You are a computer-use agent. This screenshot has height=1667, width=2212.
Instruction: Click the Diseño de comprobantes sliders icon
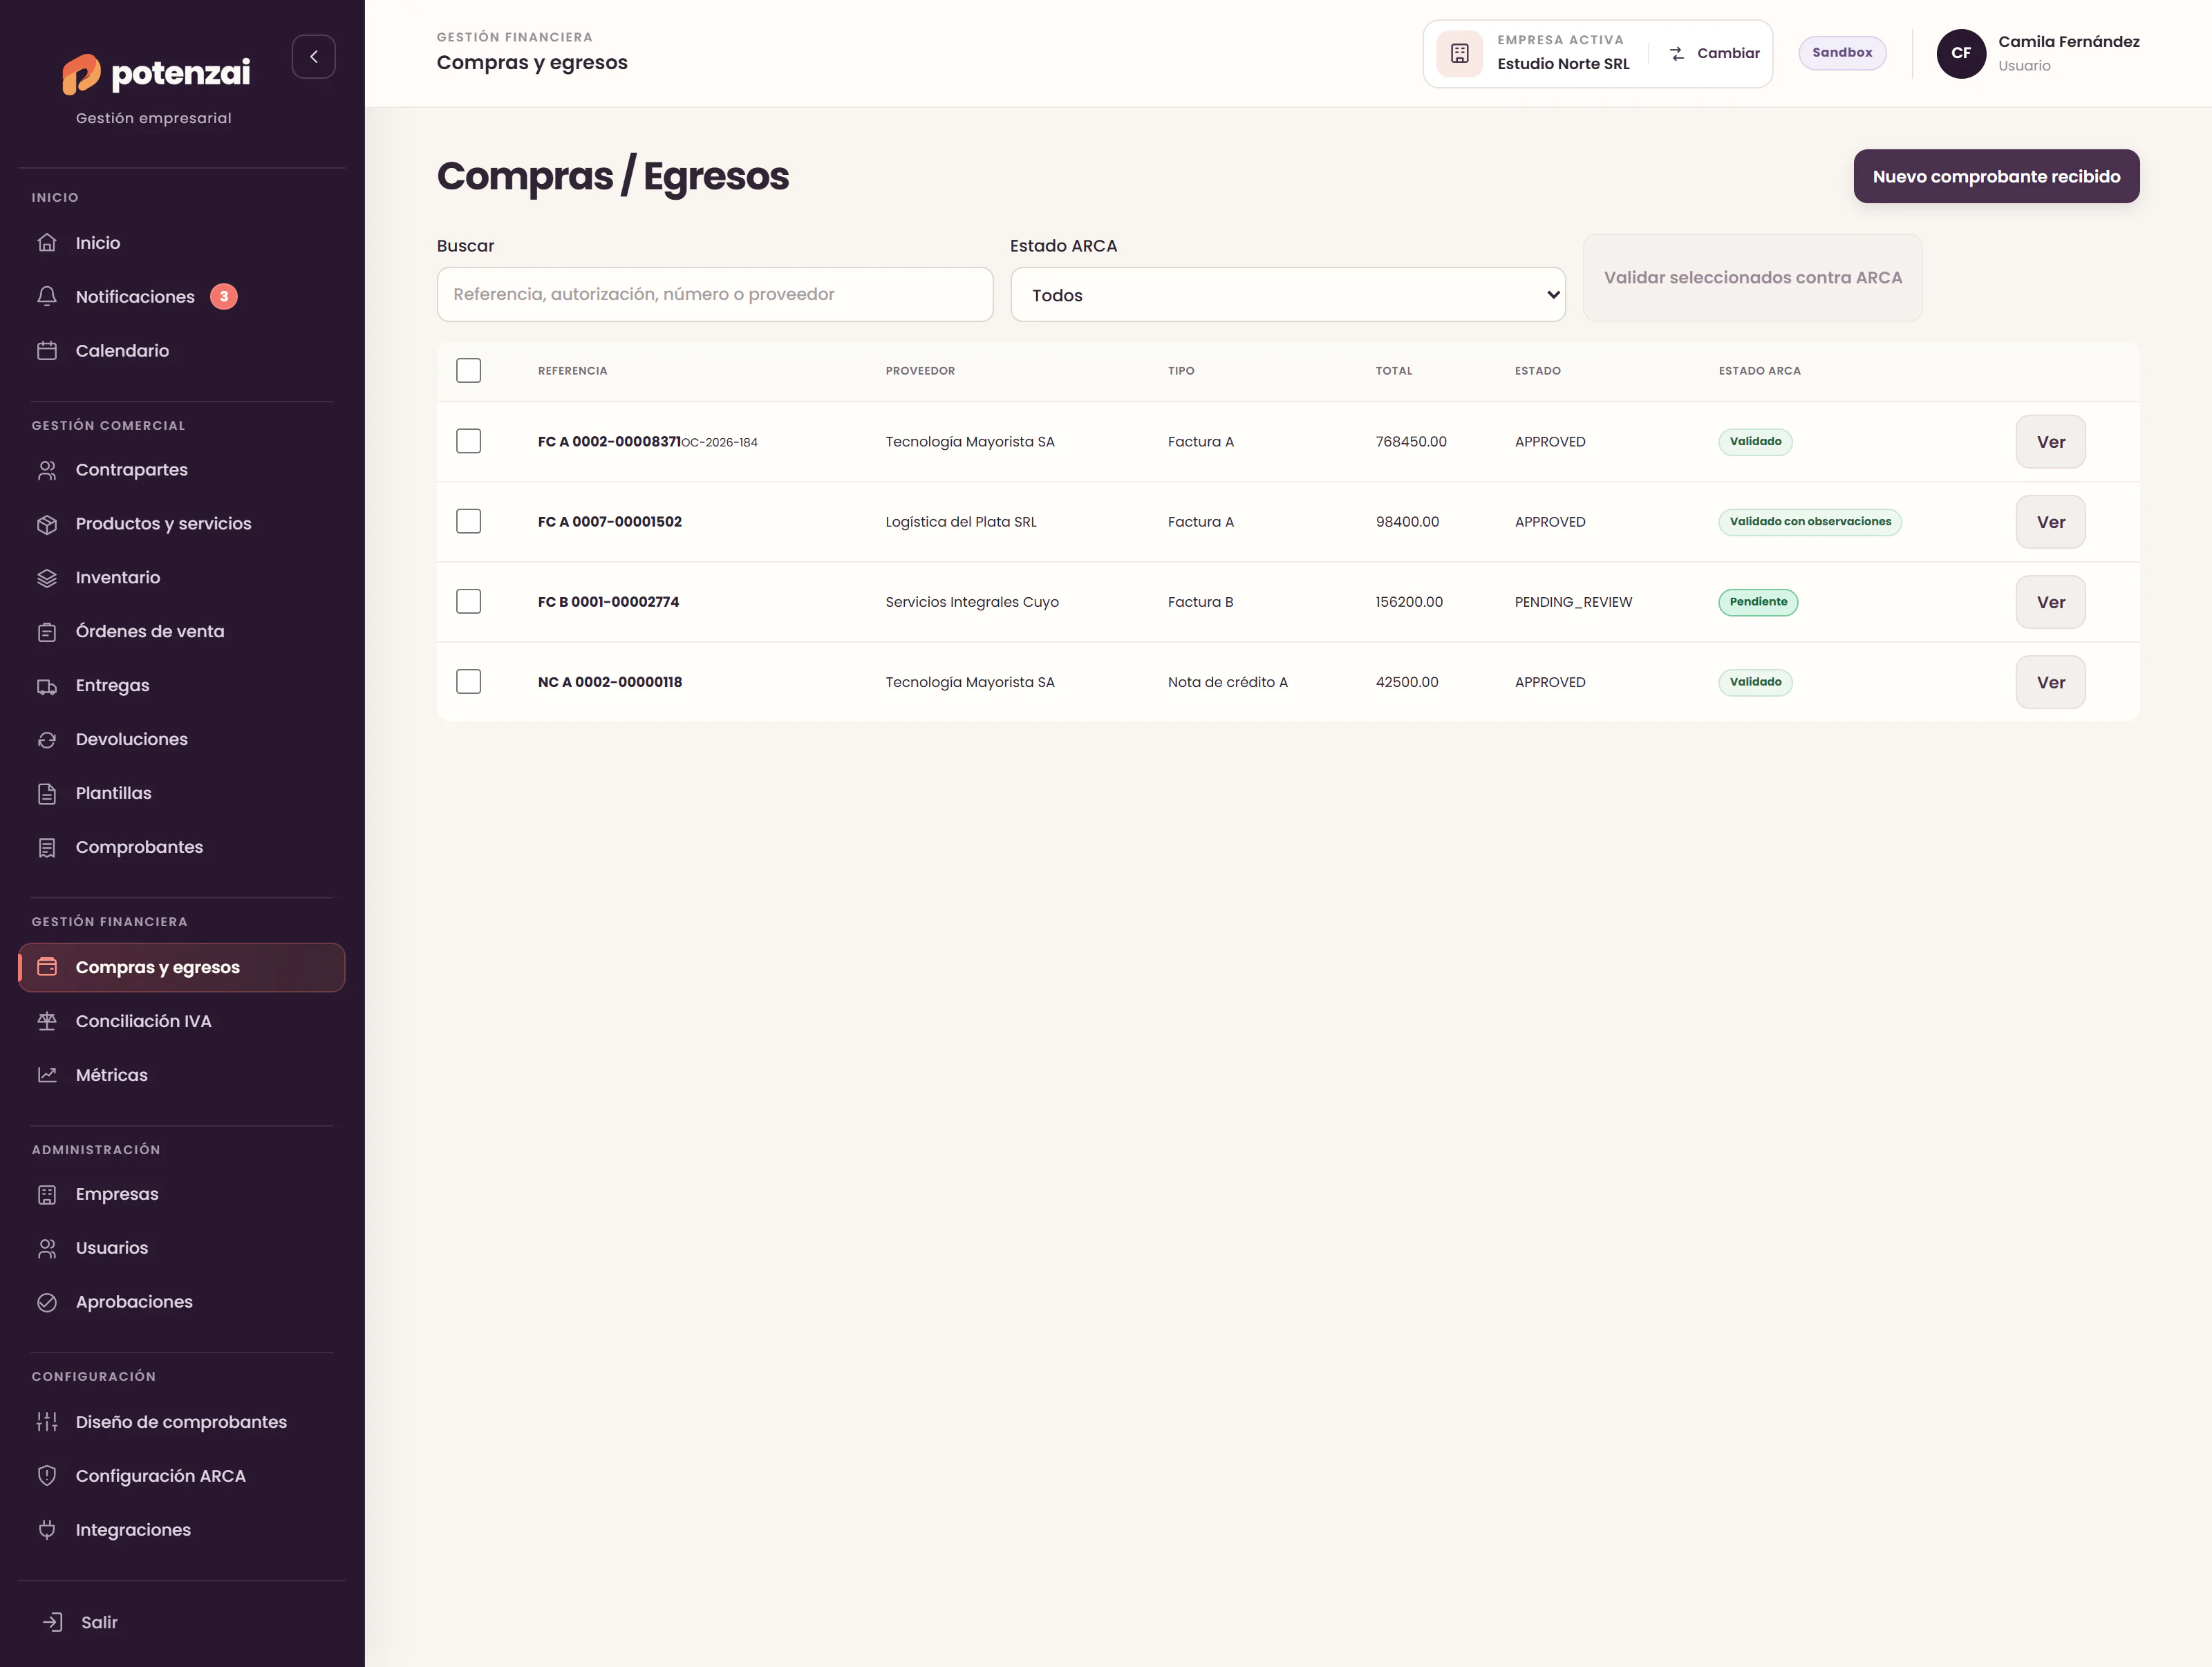point(47,1422)
